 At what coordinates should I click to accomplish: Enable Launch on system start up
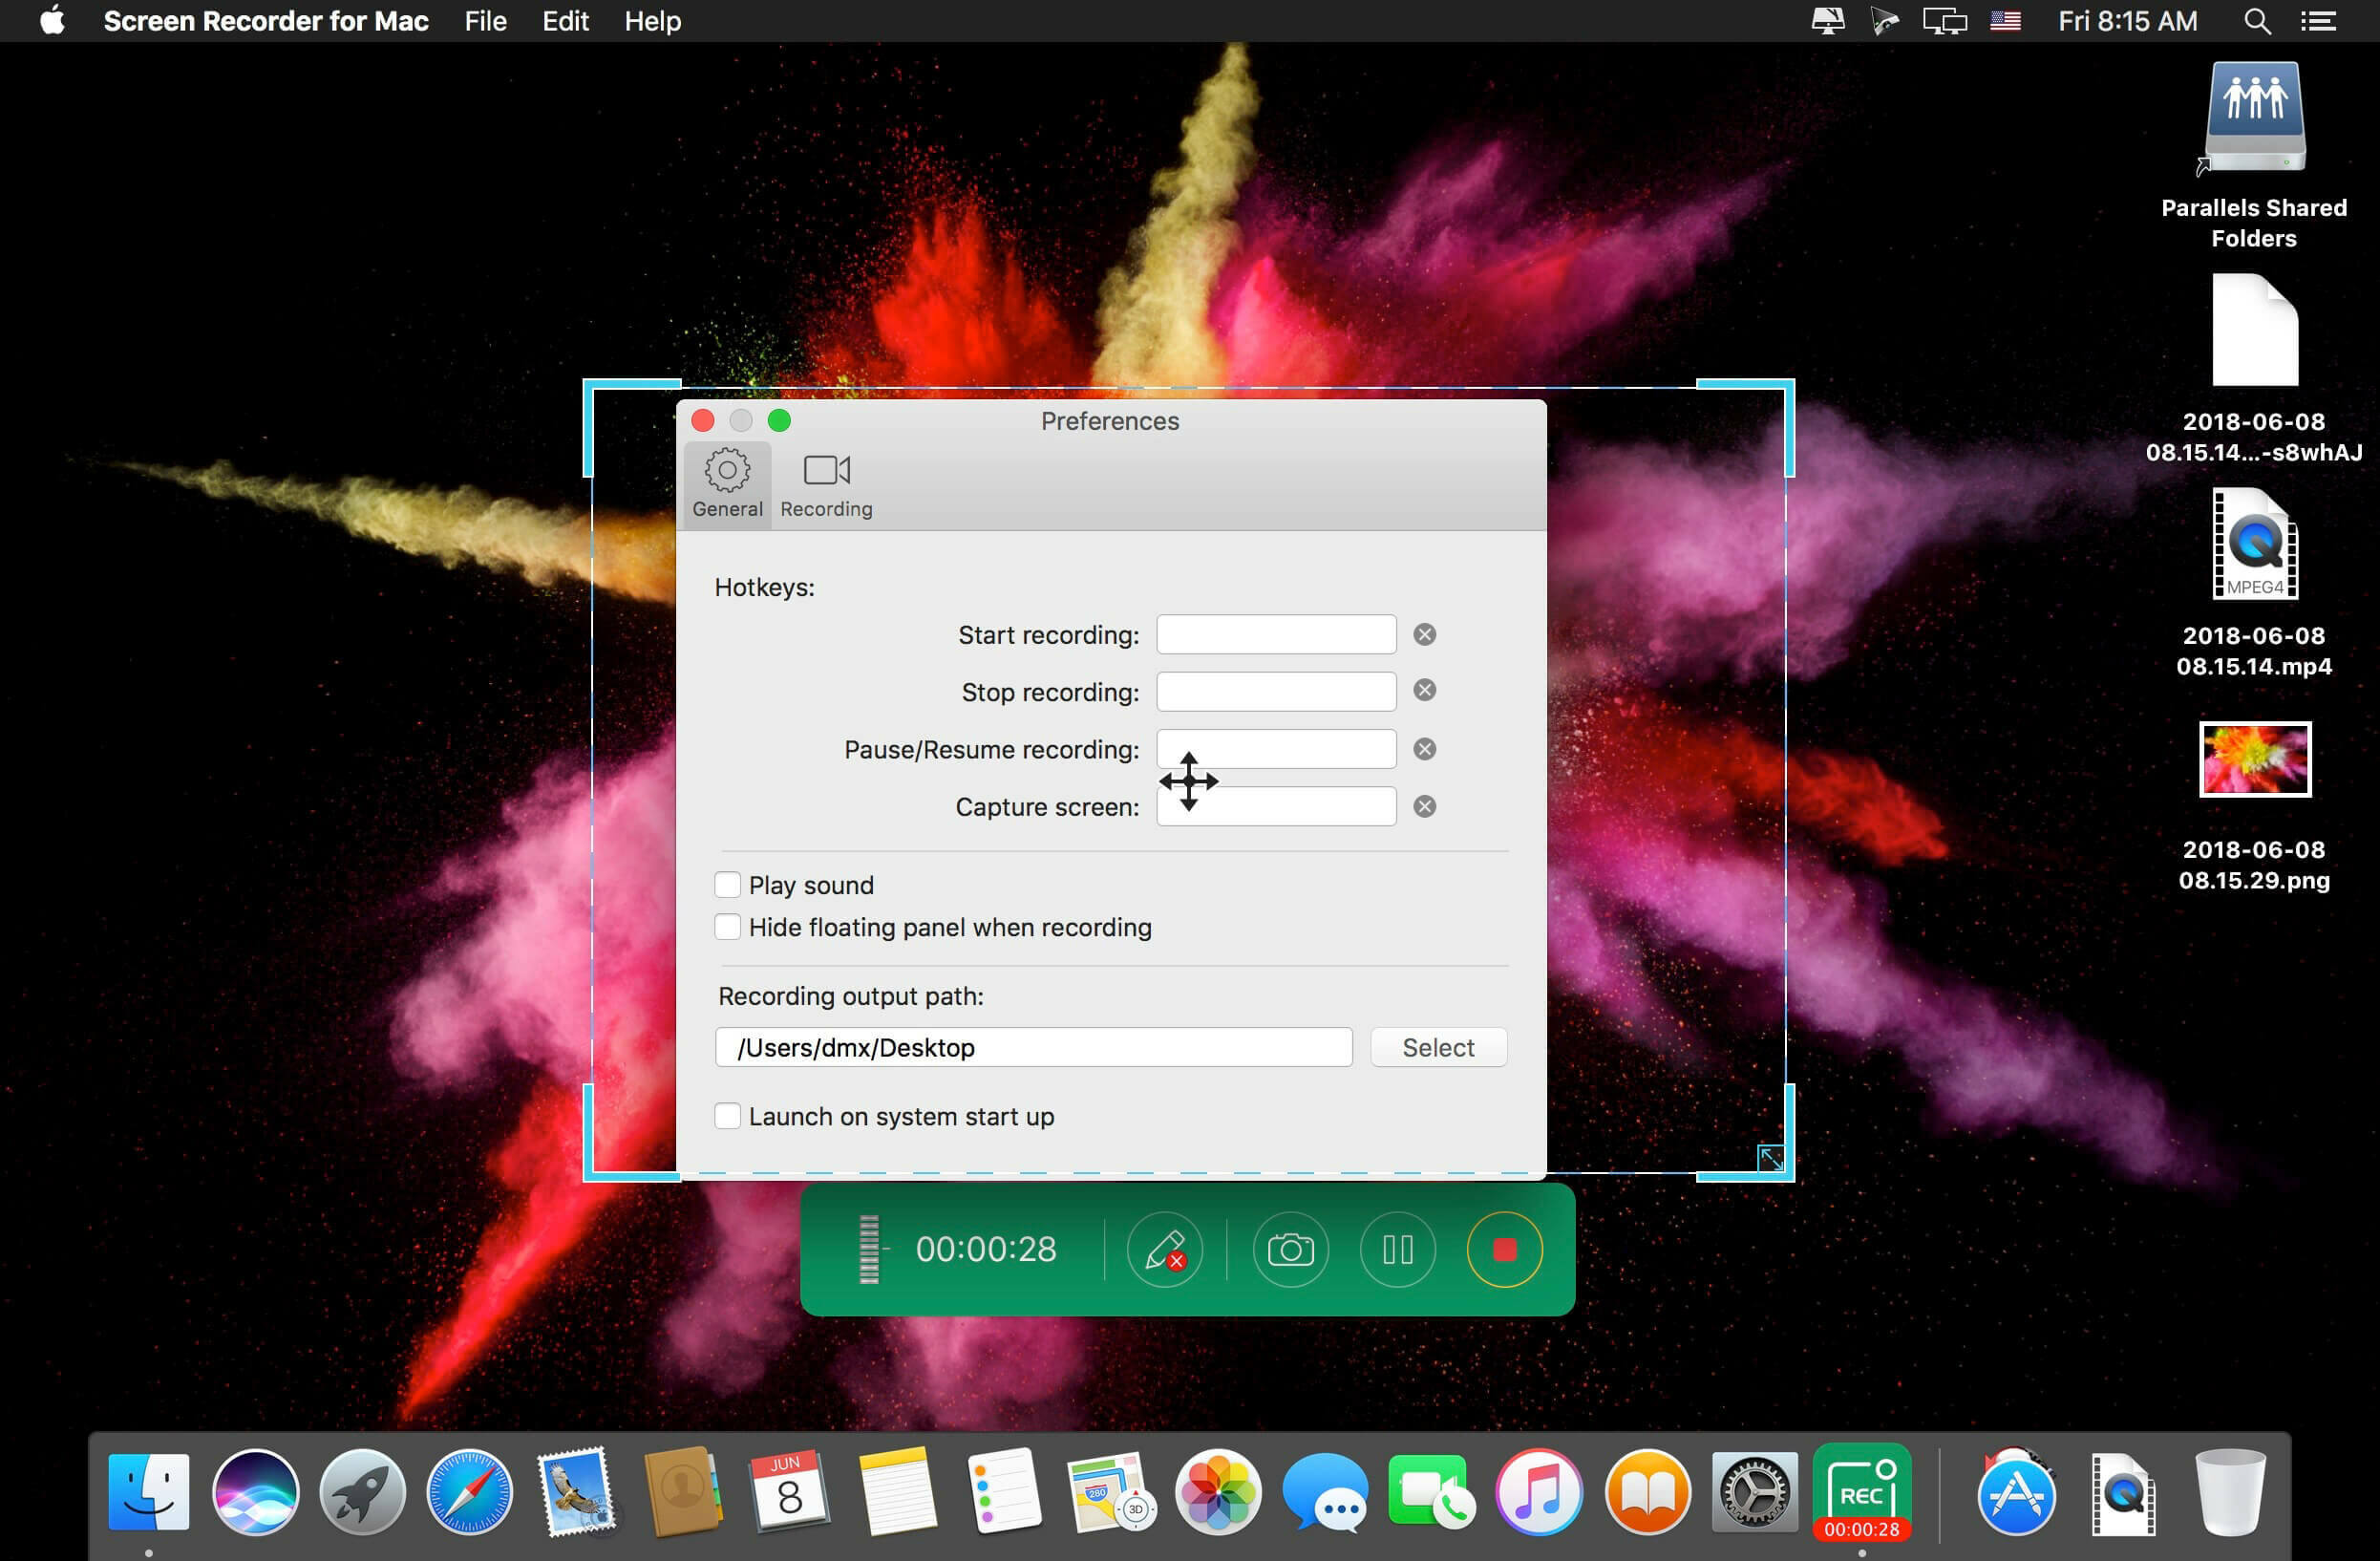(x=727, y=1116)
